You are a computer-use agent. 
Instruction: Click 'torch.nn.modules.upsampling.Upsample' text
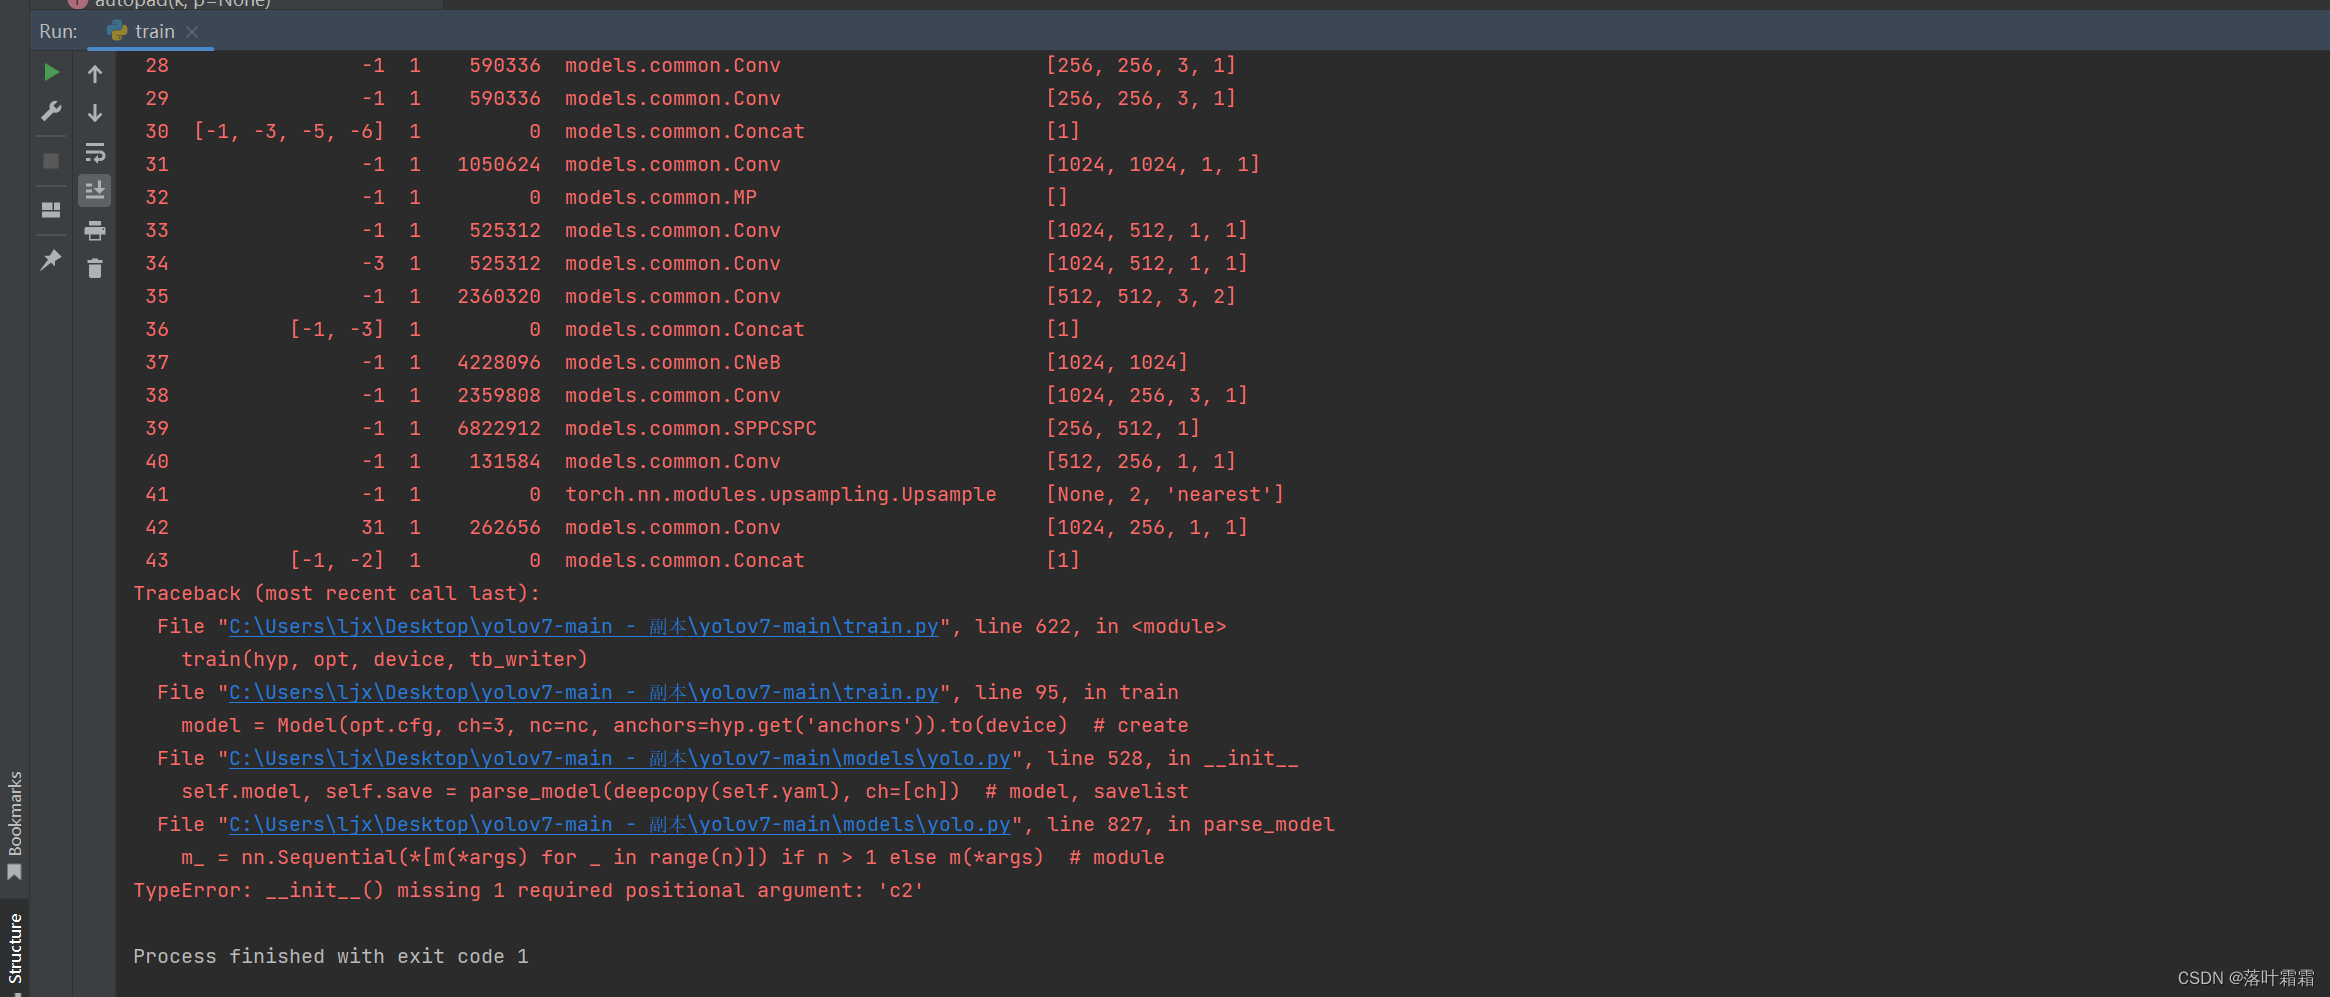[x=781, y=494]
